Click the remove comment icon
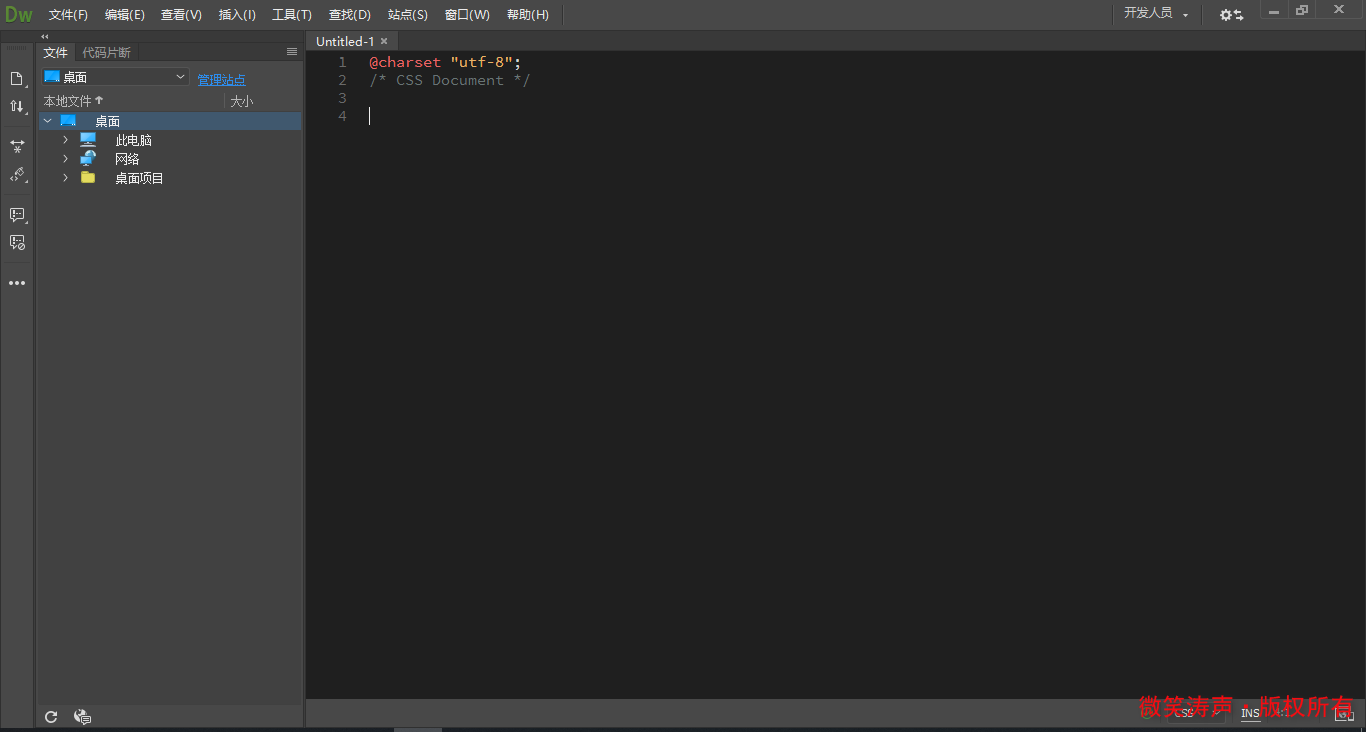The height and width of the screenshot is (732, 1366). tap(17, 242)
